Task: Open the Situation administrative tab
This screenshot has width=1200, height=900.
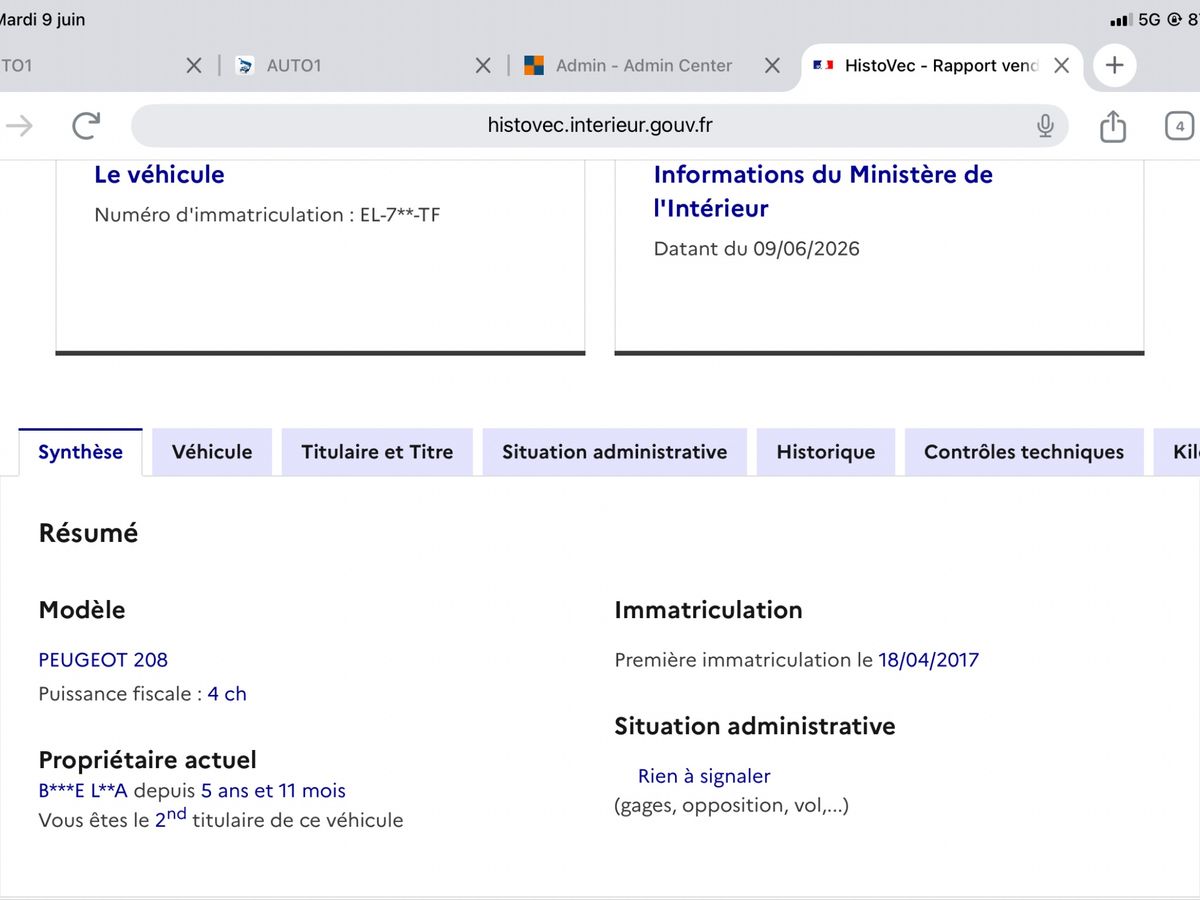Action: point(615,452)
